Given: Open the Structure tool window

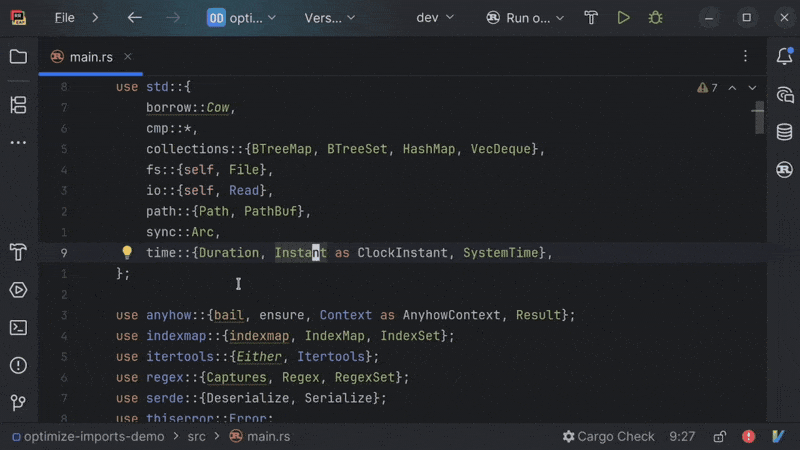Looking at the screenshot, I should [x=18, y=105].
